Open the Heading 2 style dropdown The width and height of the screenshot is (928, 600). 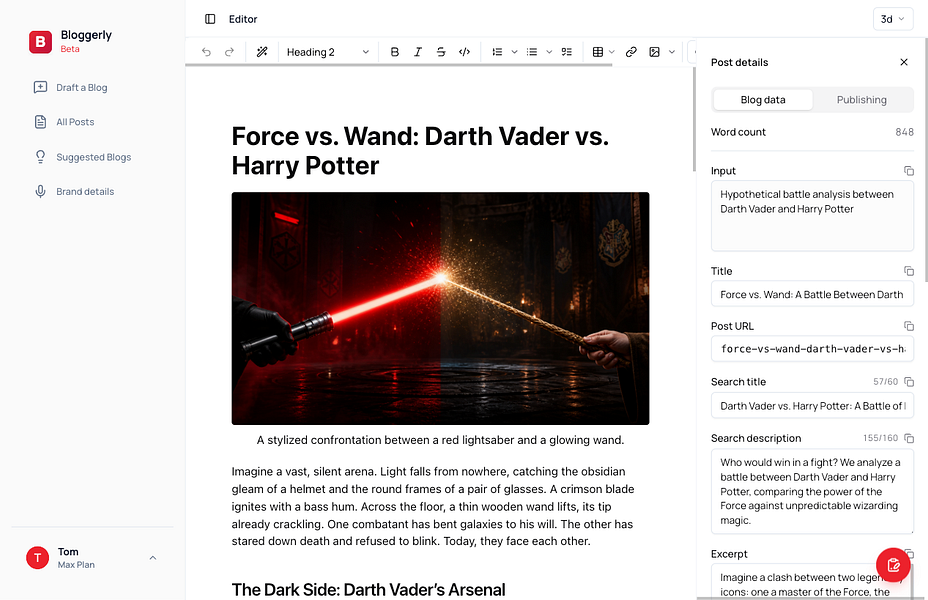coord(328,52)
